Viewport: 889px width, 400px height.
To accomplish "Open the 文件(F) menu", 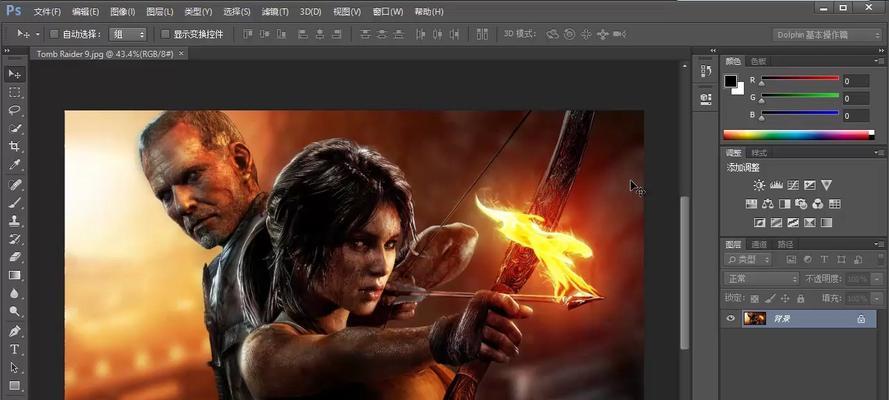I will point(47,11).
